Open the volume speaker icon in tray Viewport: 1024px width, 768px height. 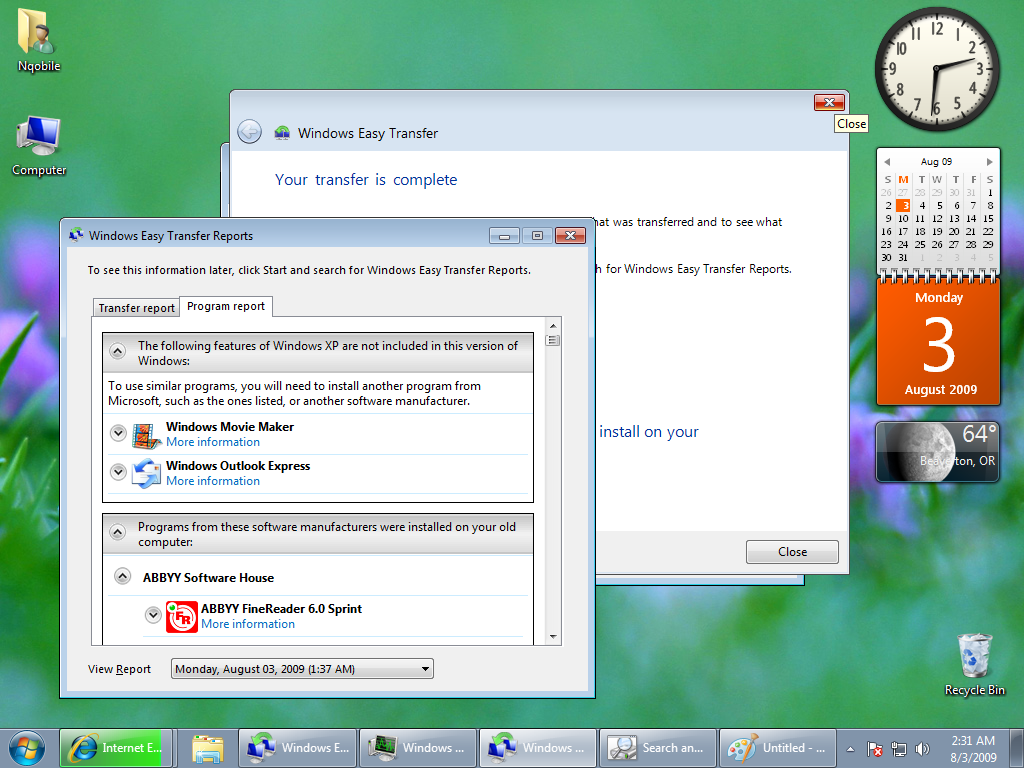click(922, 749)
